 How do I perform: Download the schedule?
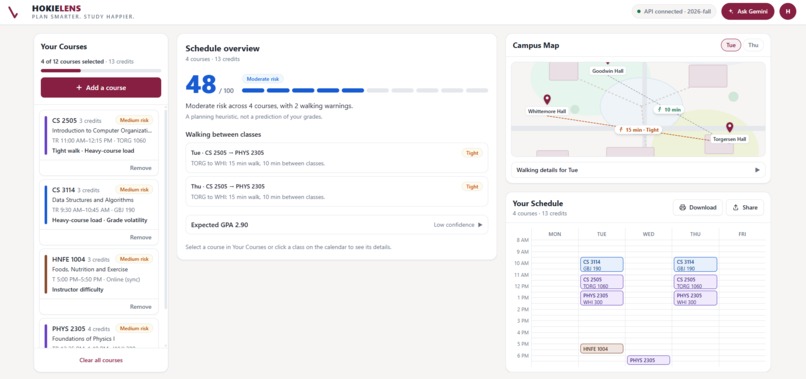pos(698,208)
